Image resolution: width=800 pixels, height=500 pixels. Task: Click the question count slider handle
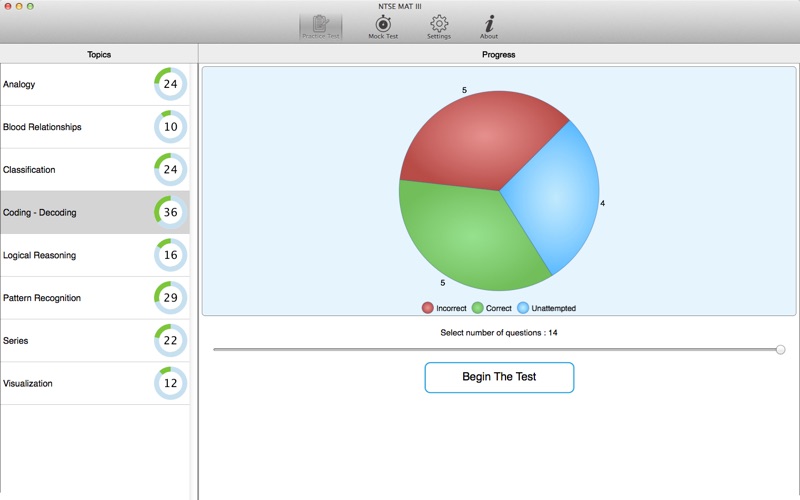[x=780, y=349]
